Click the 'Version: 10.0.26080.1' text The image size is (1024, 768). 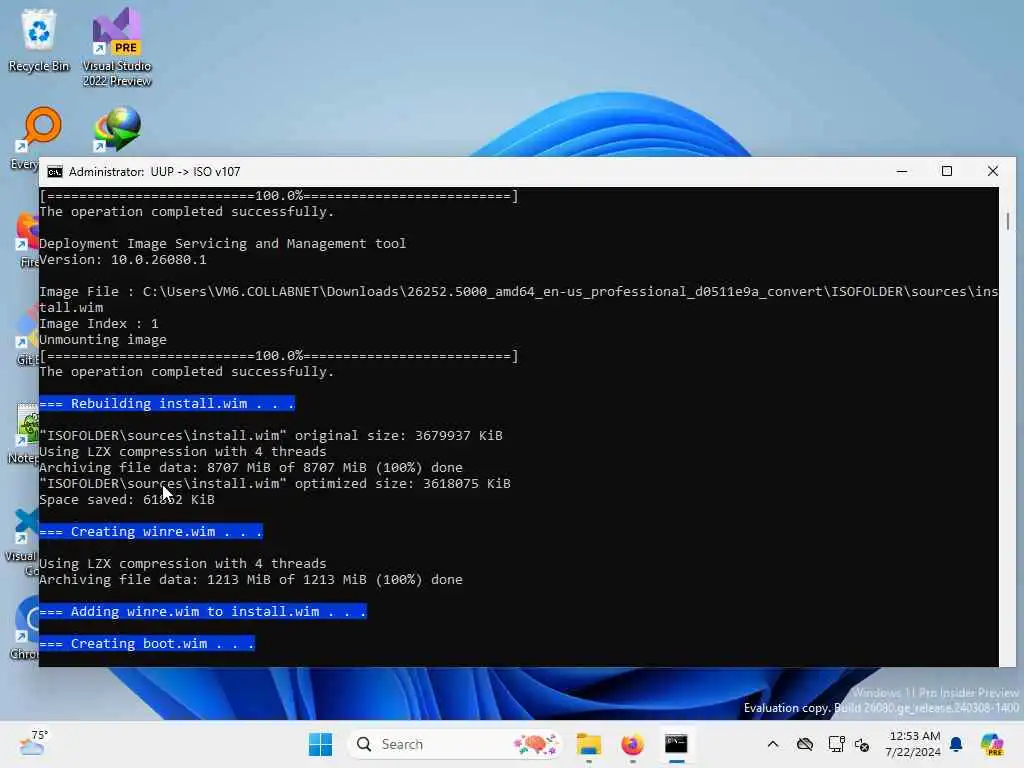[x=123, y=260]
